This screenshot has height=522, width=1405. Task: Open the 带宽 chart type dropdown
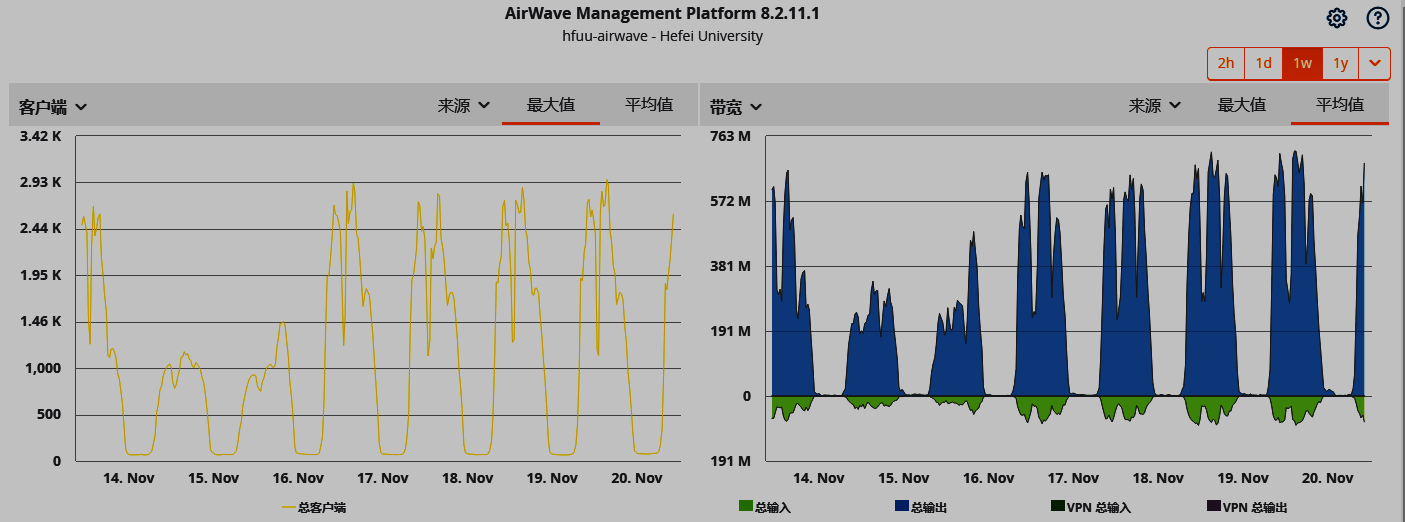coord(736,106)
